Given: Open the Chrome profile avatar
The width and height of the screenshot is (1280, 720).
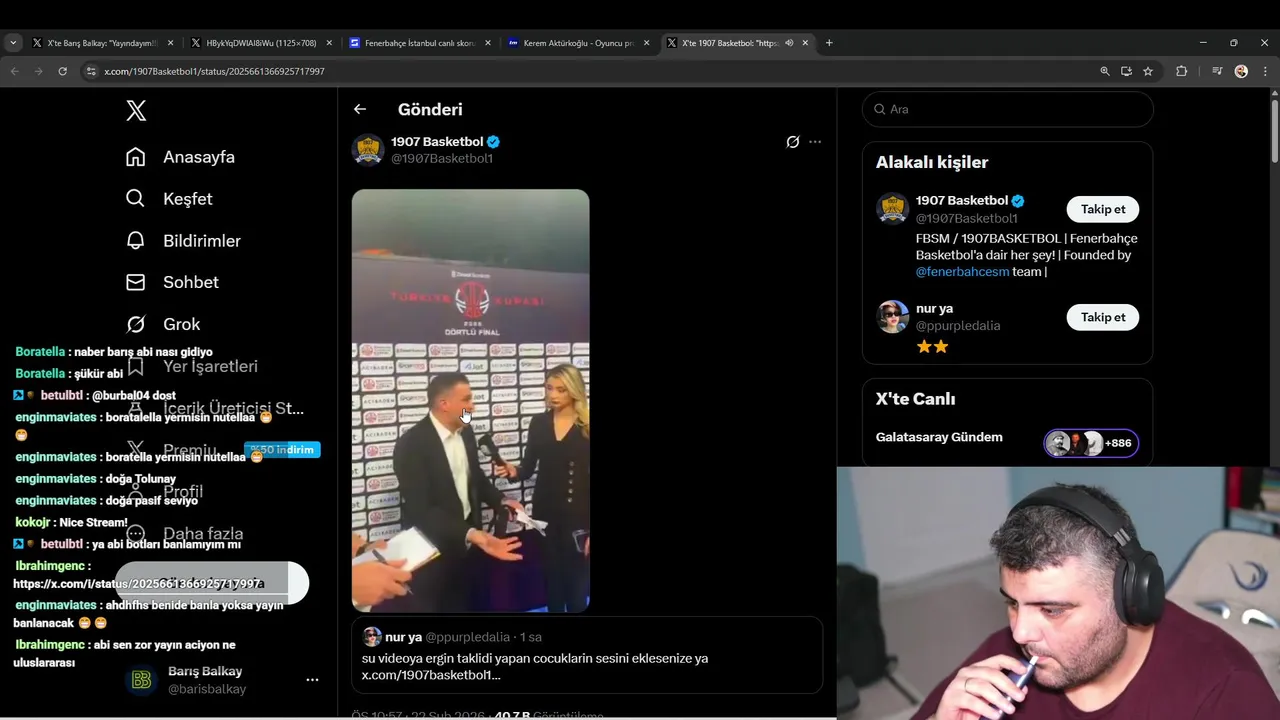Looking at the screenshot, I should click(1241, 71).
